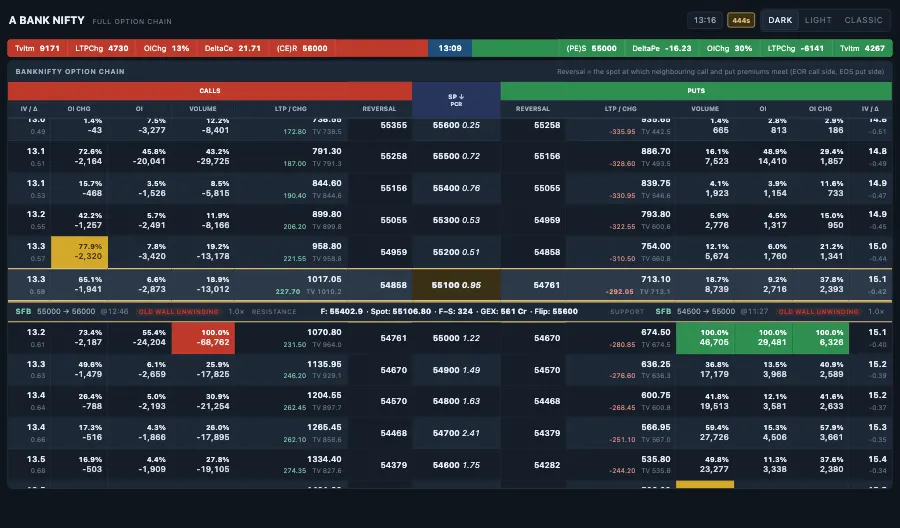Sort by calls-side VOLUME column header
Screen dimensions: 900x528
(203, 109)
